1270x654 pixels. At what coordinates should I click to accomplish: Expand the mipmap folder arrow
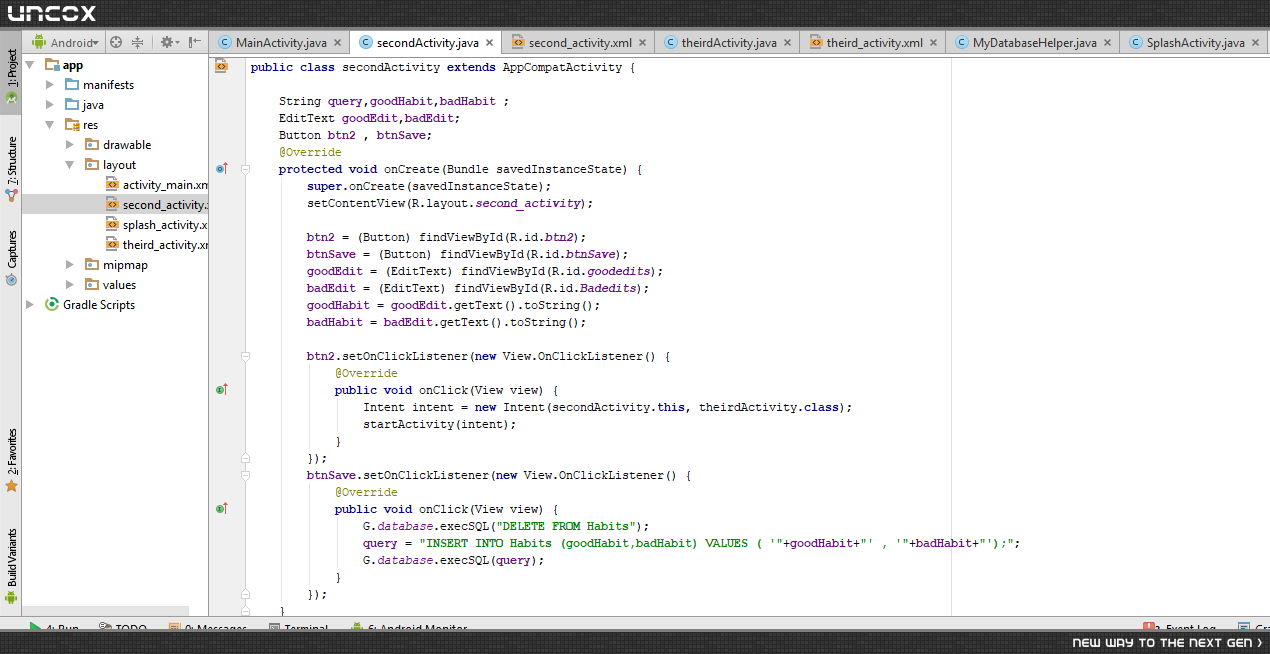[x=70, y=264]
